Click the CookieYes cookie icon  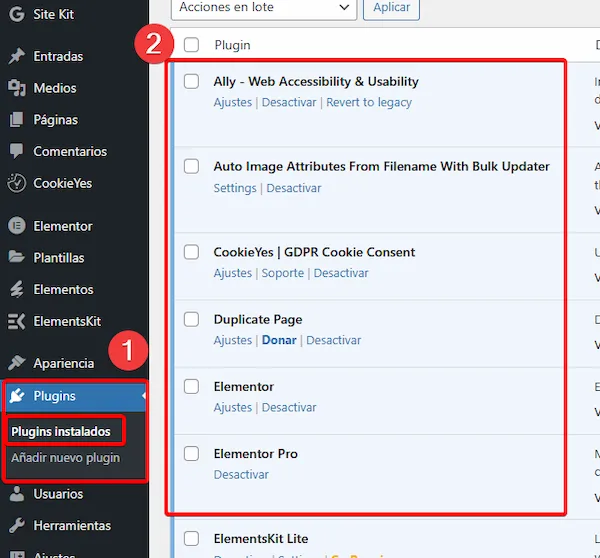coord(17,183)
